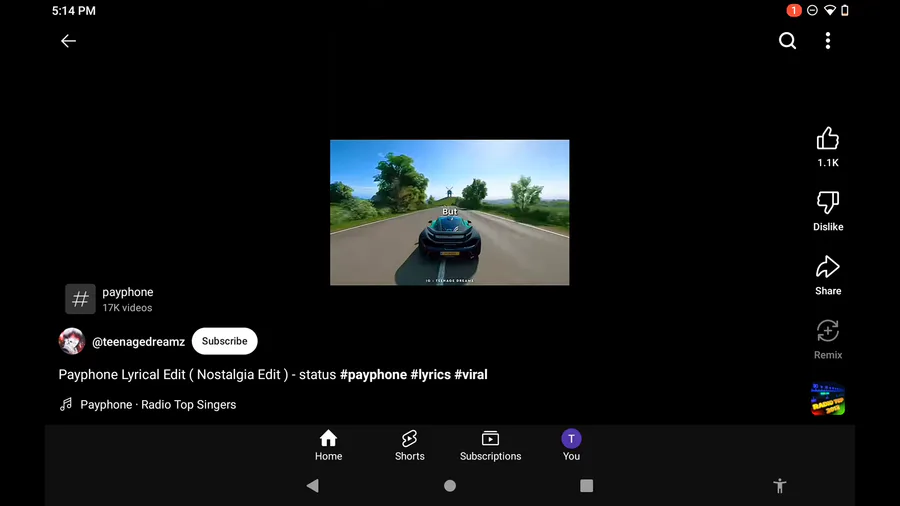Switch to the Subscriptions tab
The height and width of the screenshot is (506, 900).
click(490, 446)
